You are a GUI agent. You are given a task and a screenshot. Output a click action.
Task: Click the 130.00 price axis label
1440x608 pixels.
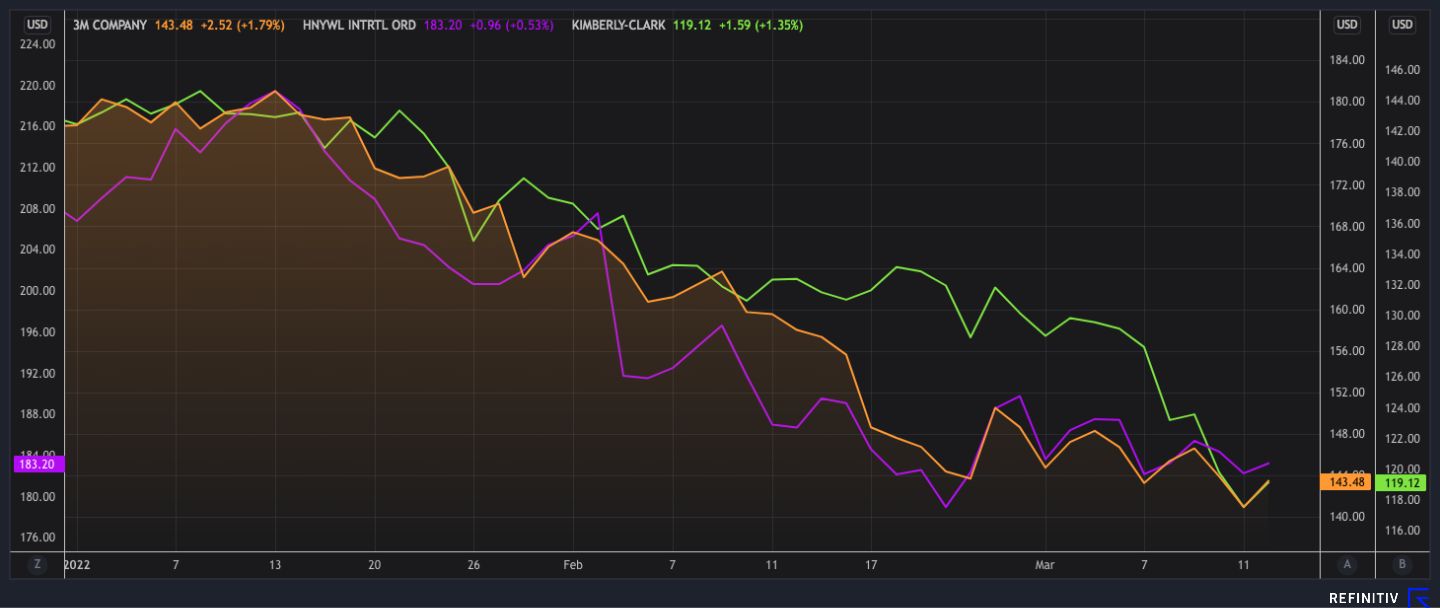pyautogui.click(x=1403, y=316)
